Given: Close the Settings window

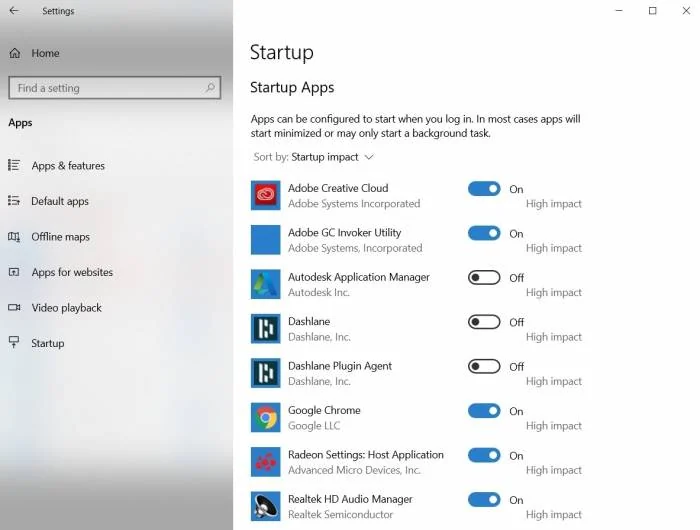Looking at the screenshot, I should click(686, 10).
